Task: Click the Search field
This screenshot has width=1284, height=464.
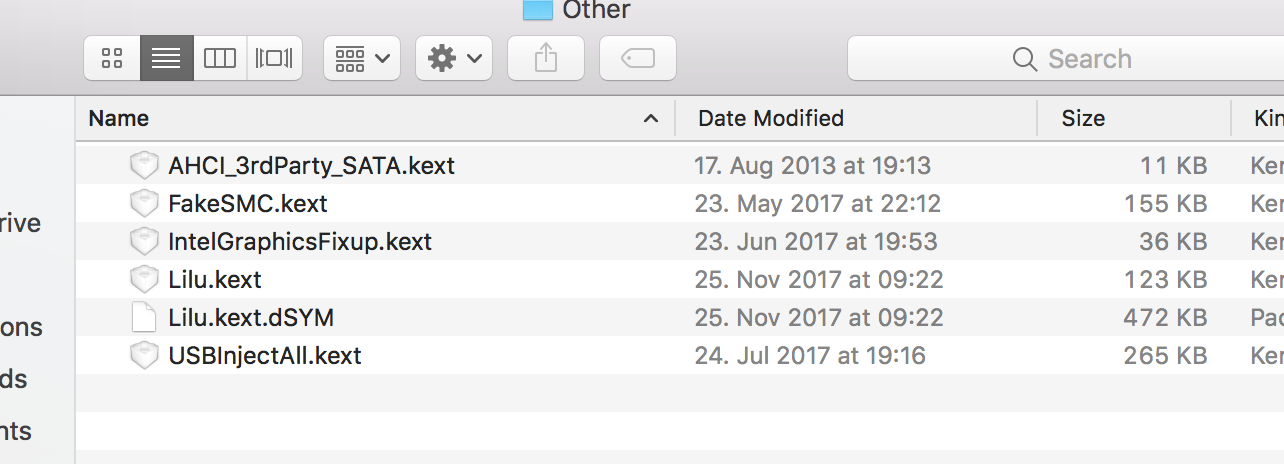Action: tap(1070, 59)
